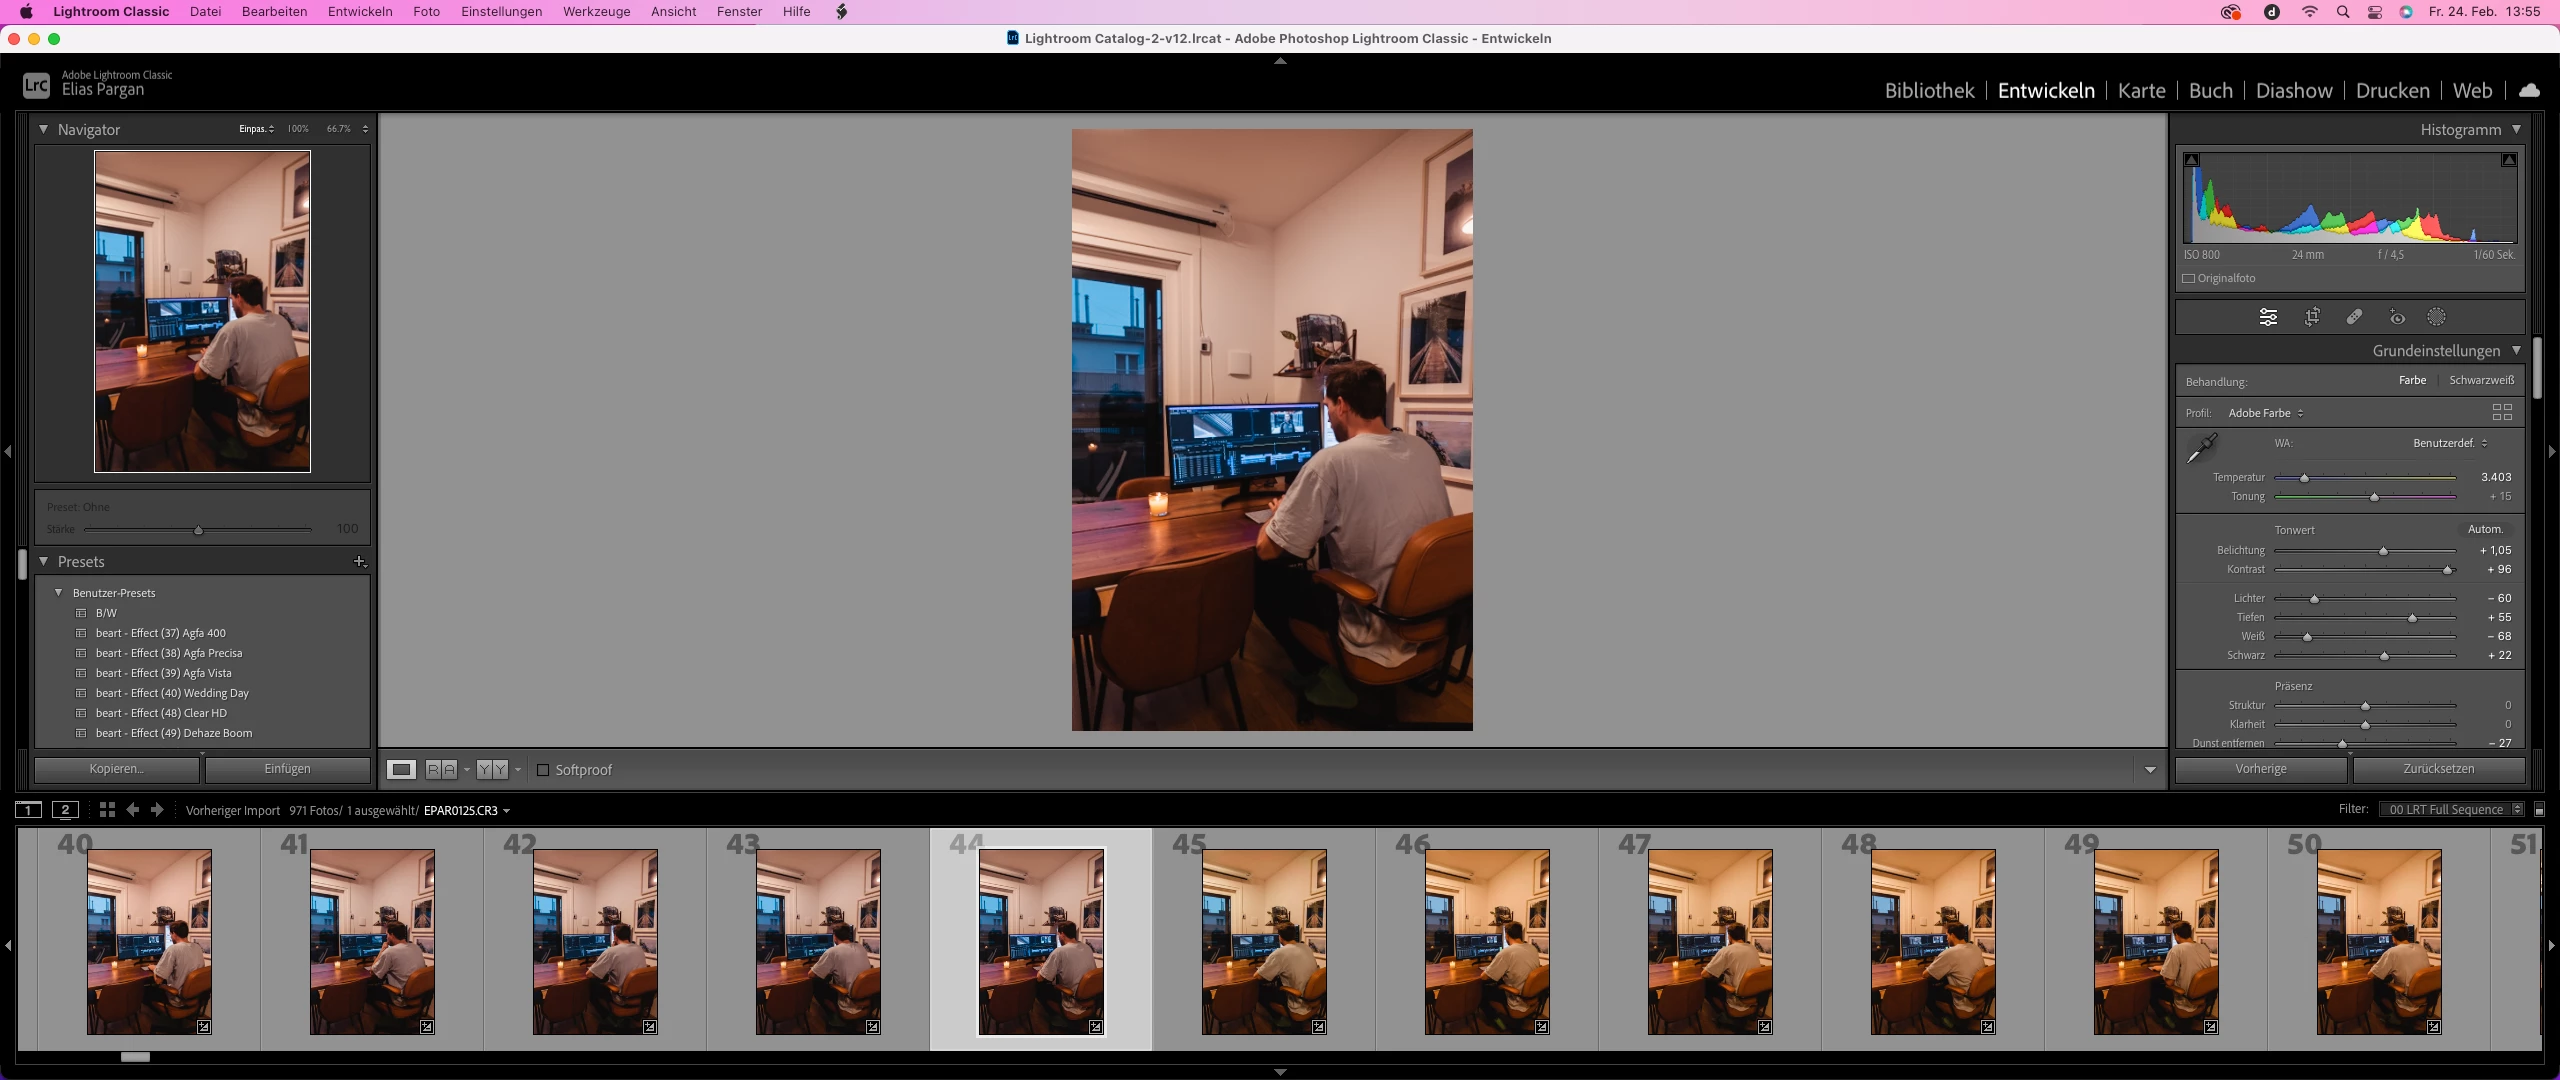Switch to Before/After Y|Y view
The height and width of the screenshot is (1080, 2560).
point(492,769)
